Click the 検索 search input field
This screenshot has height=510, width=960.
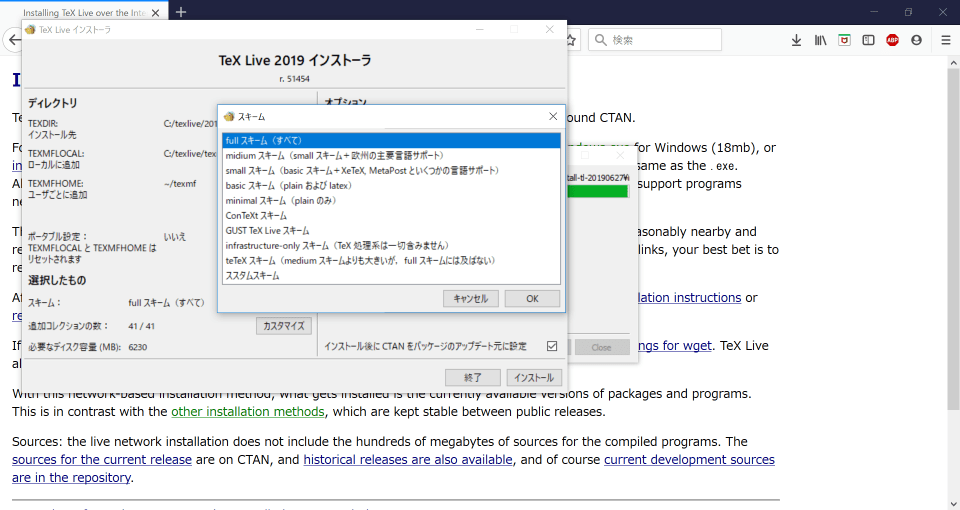[660, 40]
